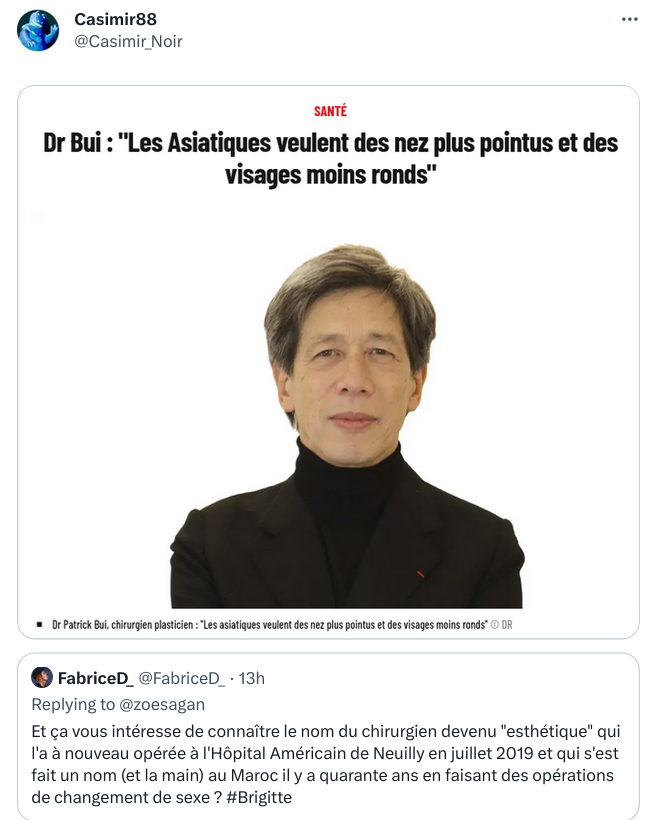
Task: Open the three-dot more options menu
Action: coord(629,19)
